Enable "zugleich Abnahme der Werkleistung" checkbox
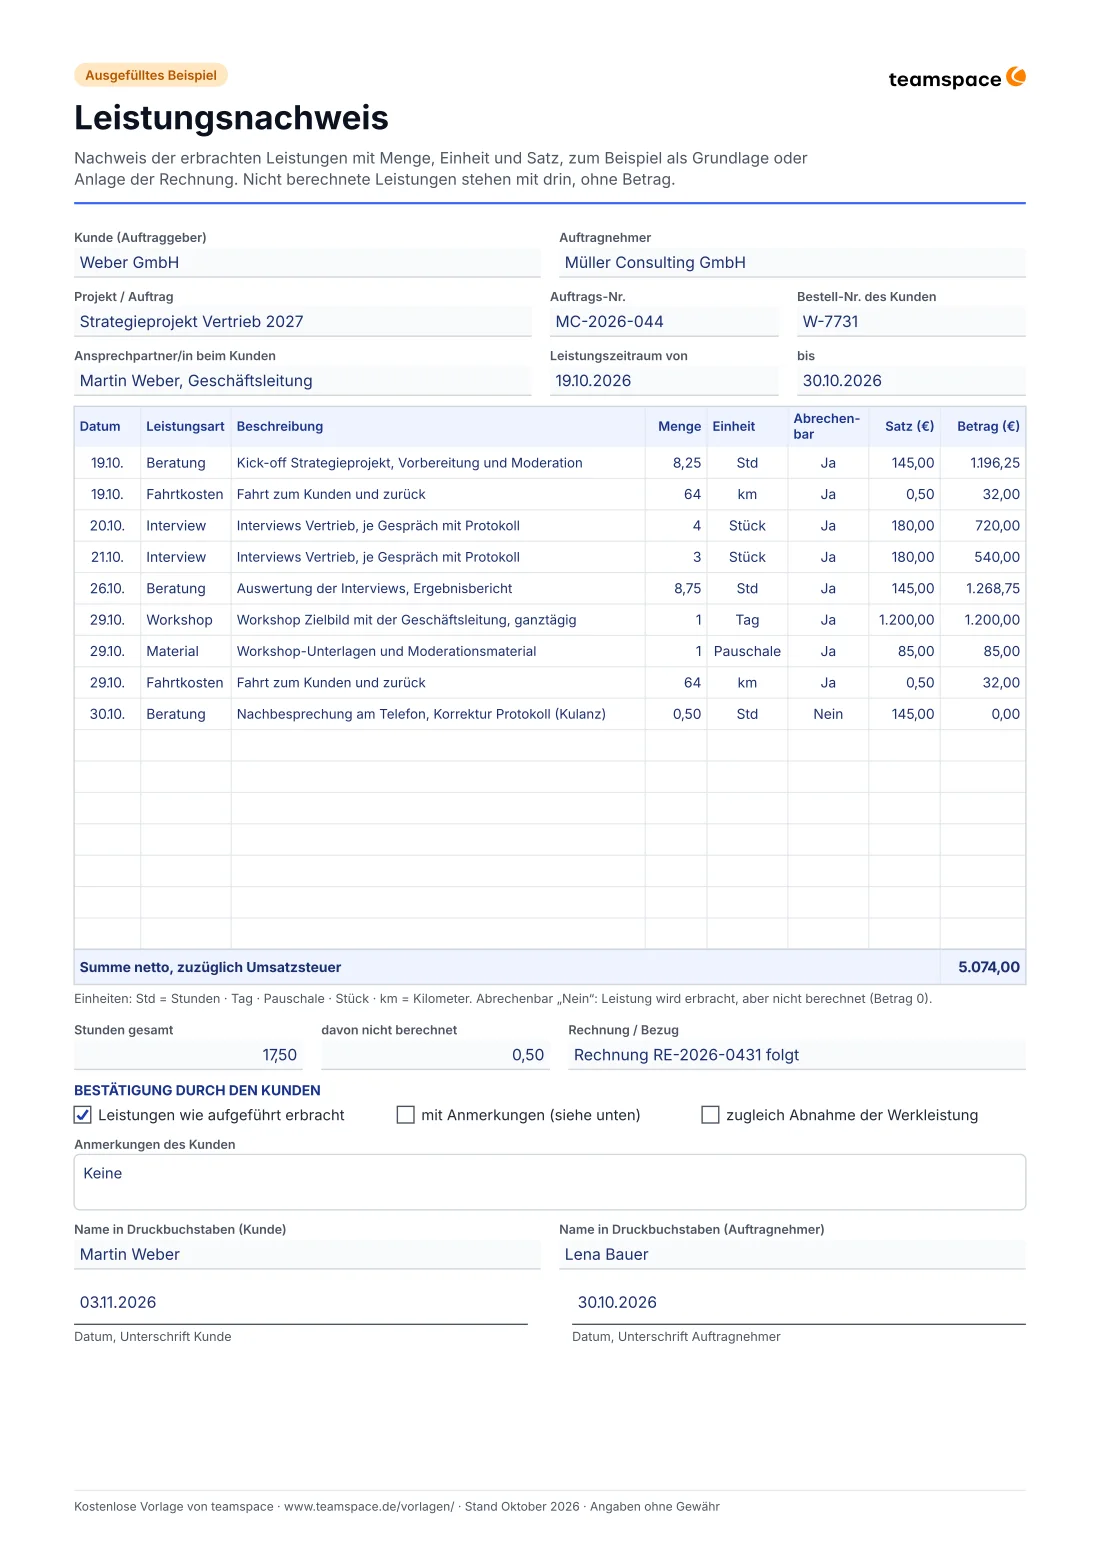Image resolution: width=1100 pixels, height=1555 pixels. click(x=711, y=1115)
